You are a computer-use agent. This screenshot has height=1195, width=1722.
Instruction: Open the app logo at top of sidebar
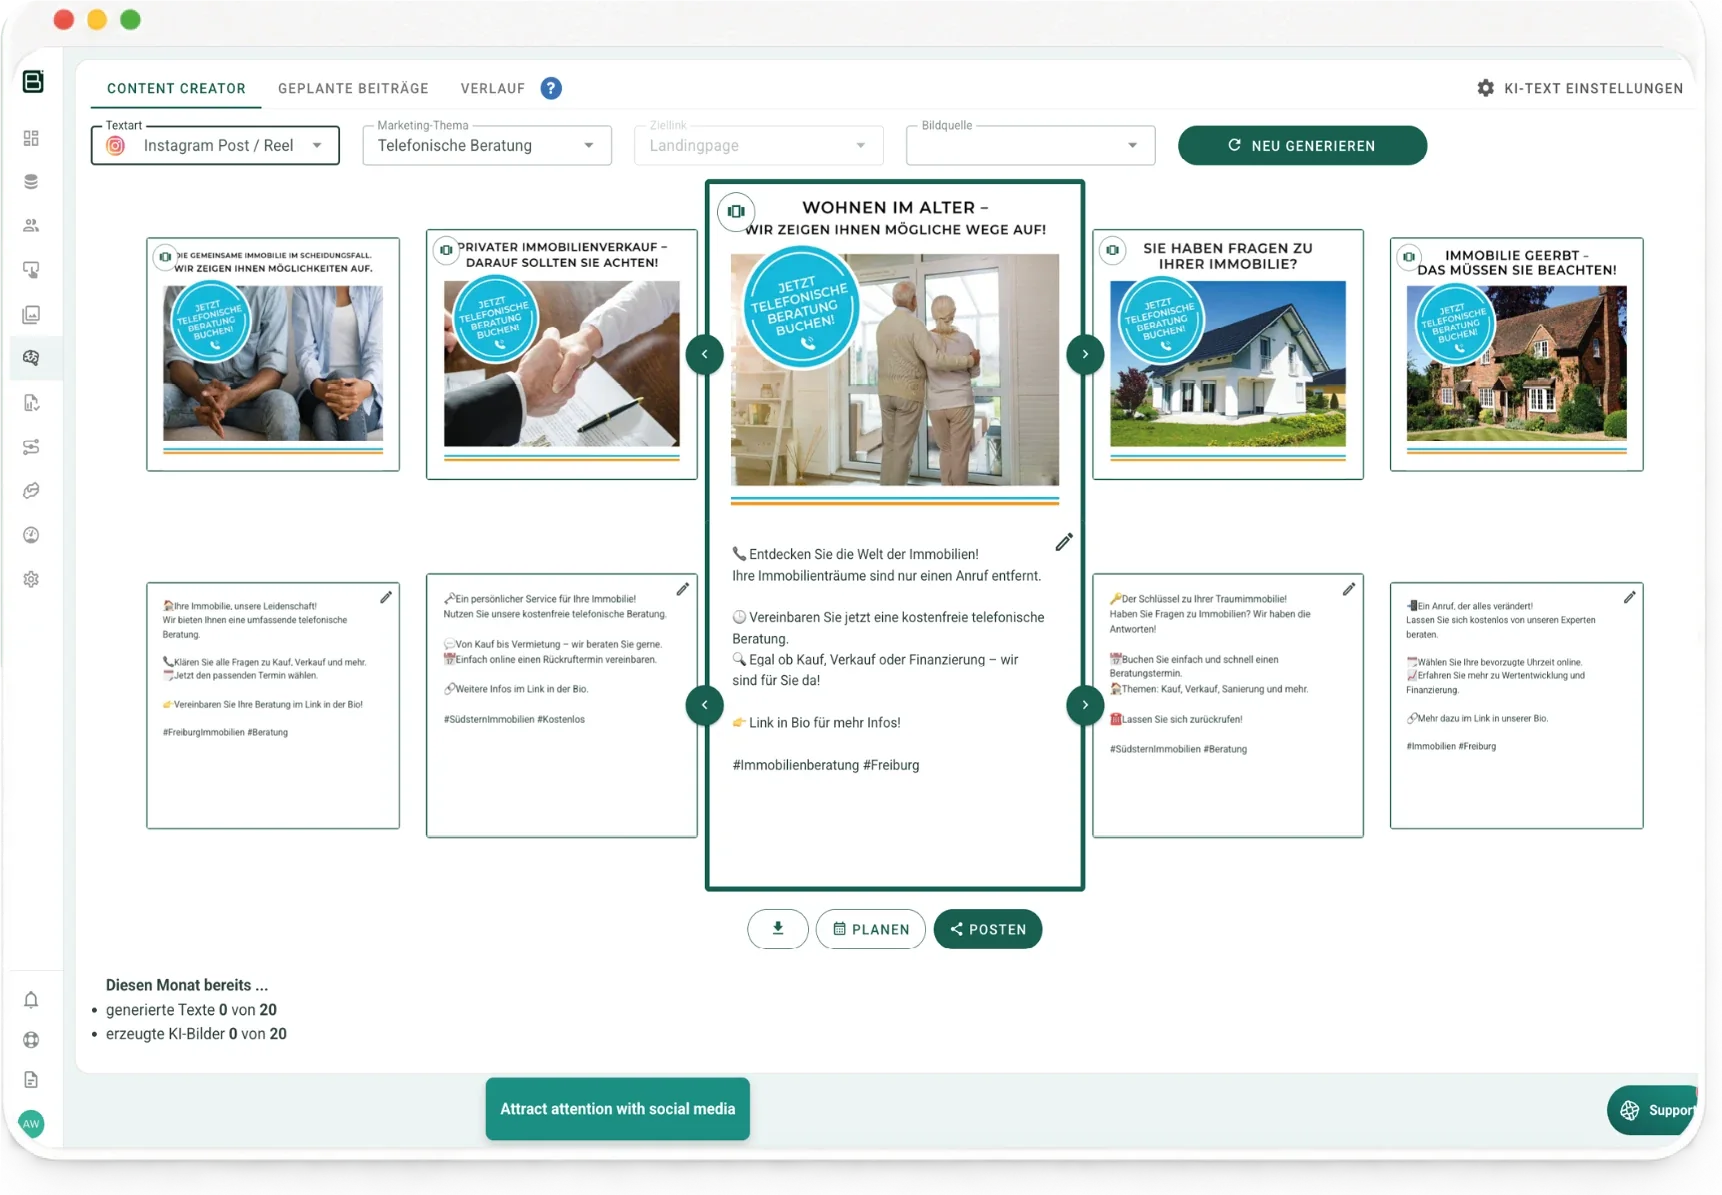pyautogui.click(x=33, y=82)
